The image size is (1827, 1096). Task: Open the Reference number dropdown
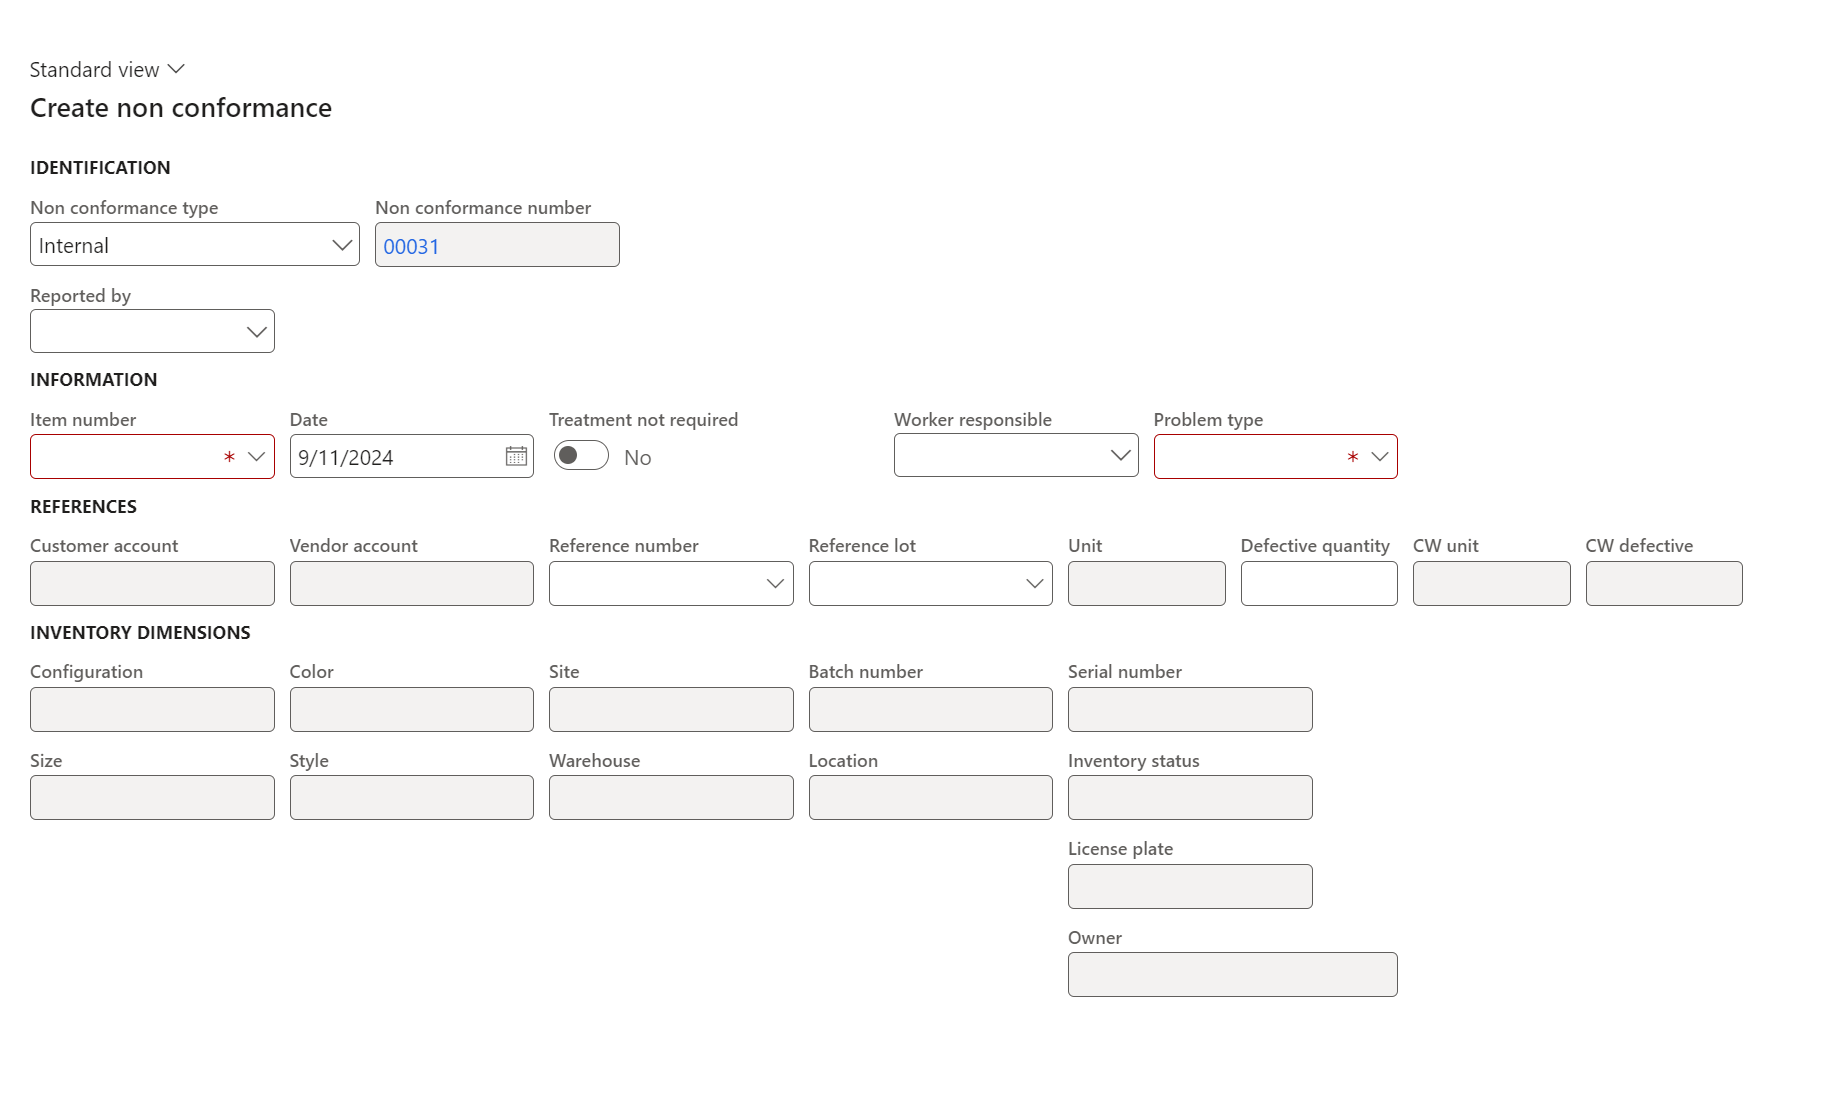[775, 584]
